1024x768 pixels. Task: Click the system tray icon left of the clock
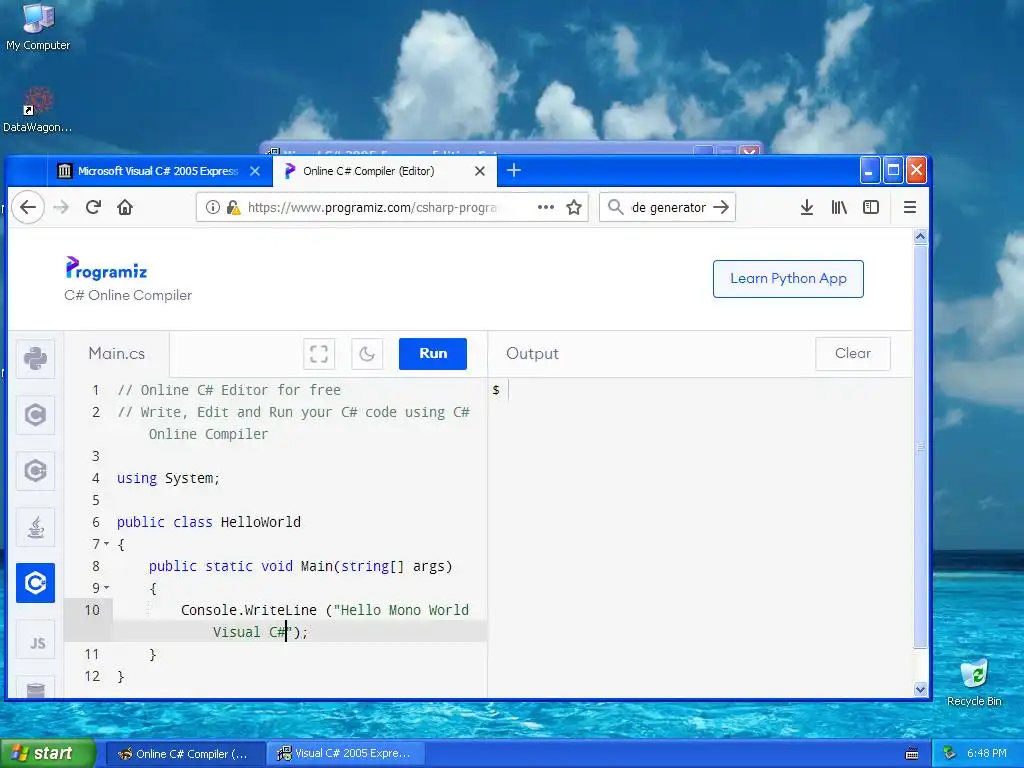[949, 754]
